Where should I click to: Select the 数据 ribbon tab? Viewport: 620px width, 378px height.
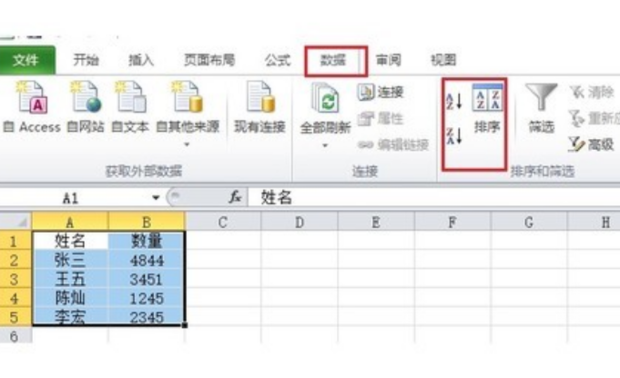(333, 60)
